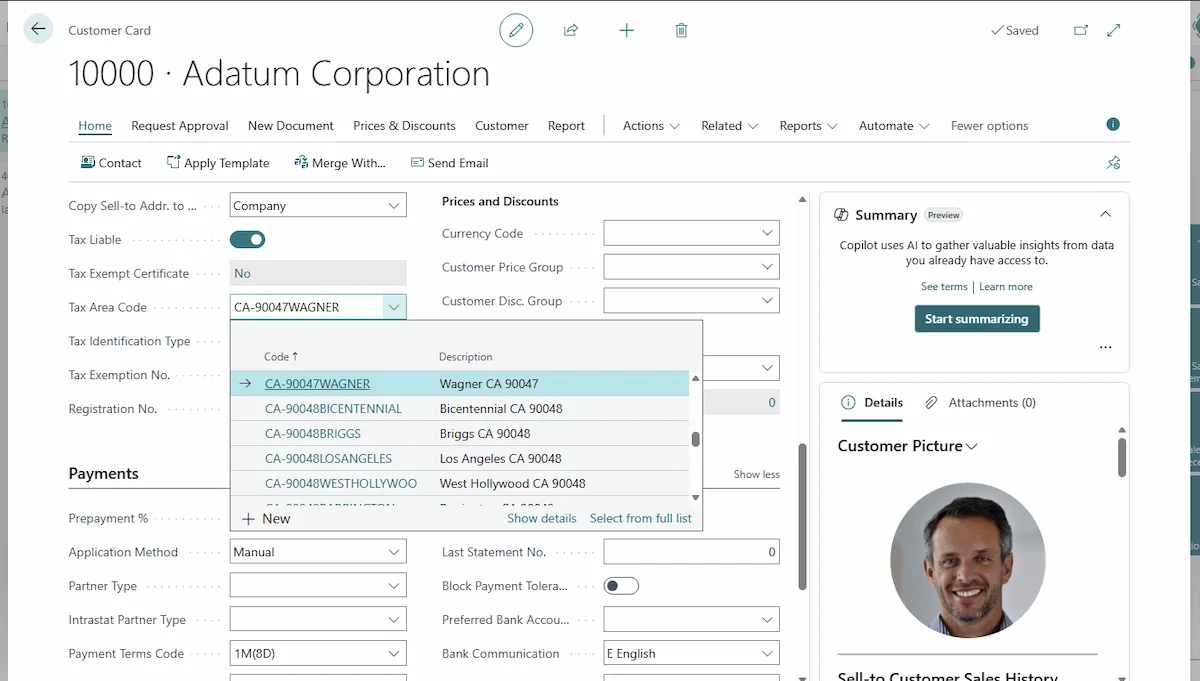Toggle Block Payment Tolerance switch
The image size is (1200, 681).
coord(621,586)
